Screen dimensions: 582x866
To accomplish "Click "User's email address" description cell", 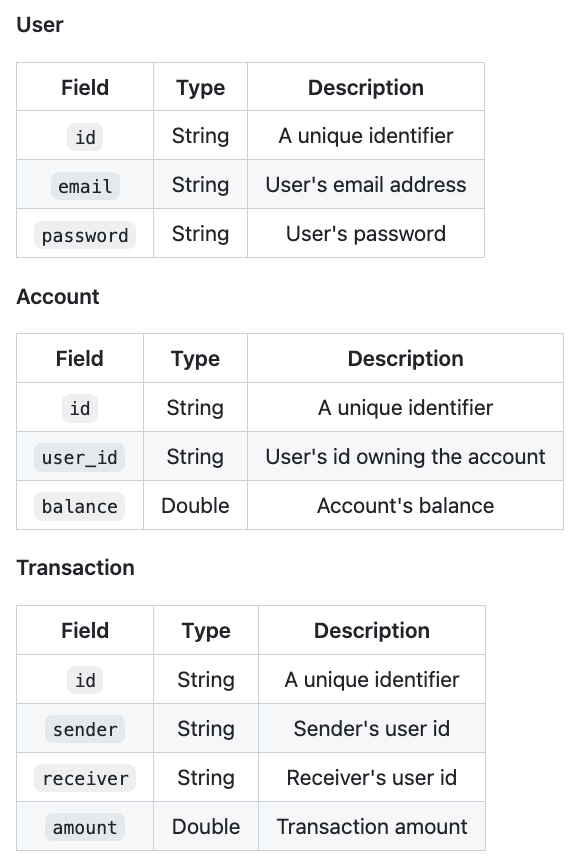I will [366, 184].
